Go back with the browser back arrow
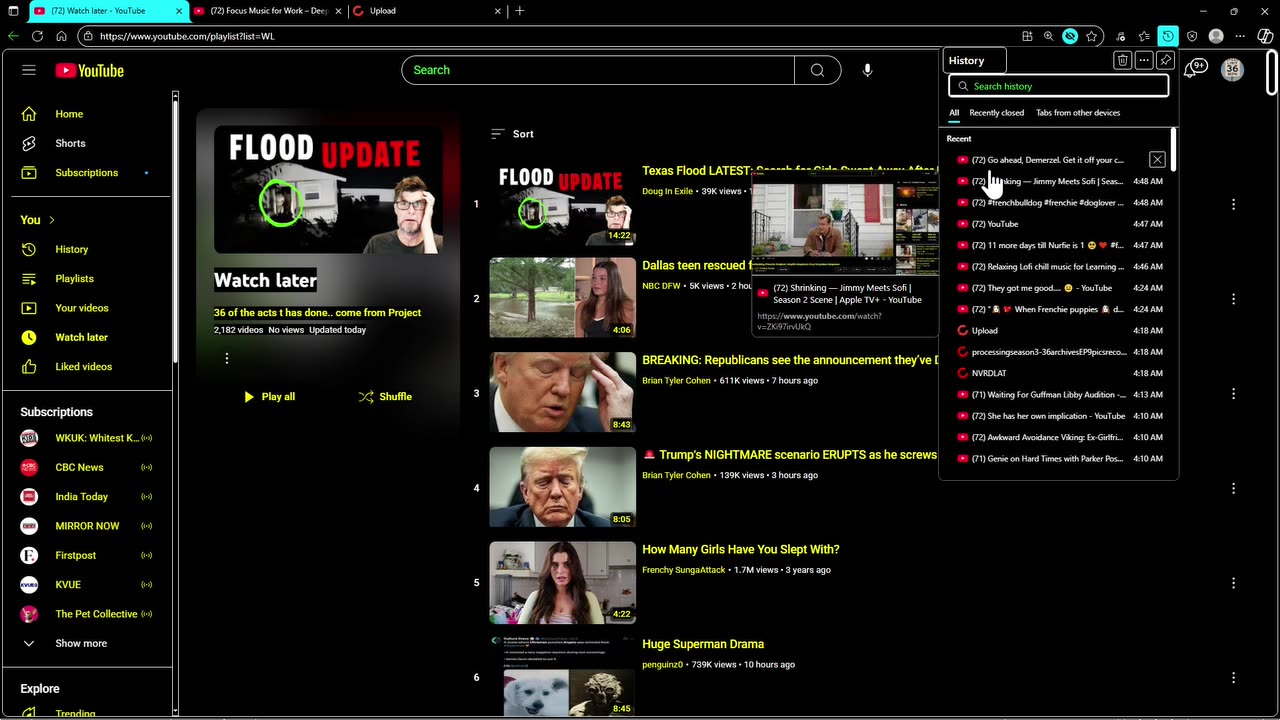 (x=13, y=36)
